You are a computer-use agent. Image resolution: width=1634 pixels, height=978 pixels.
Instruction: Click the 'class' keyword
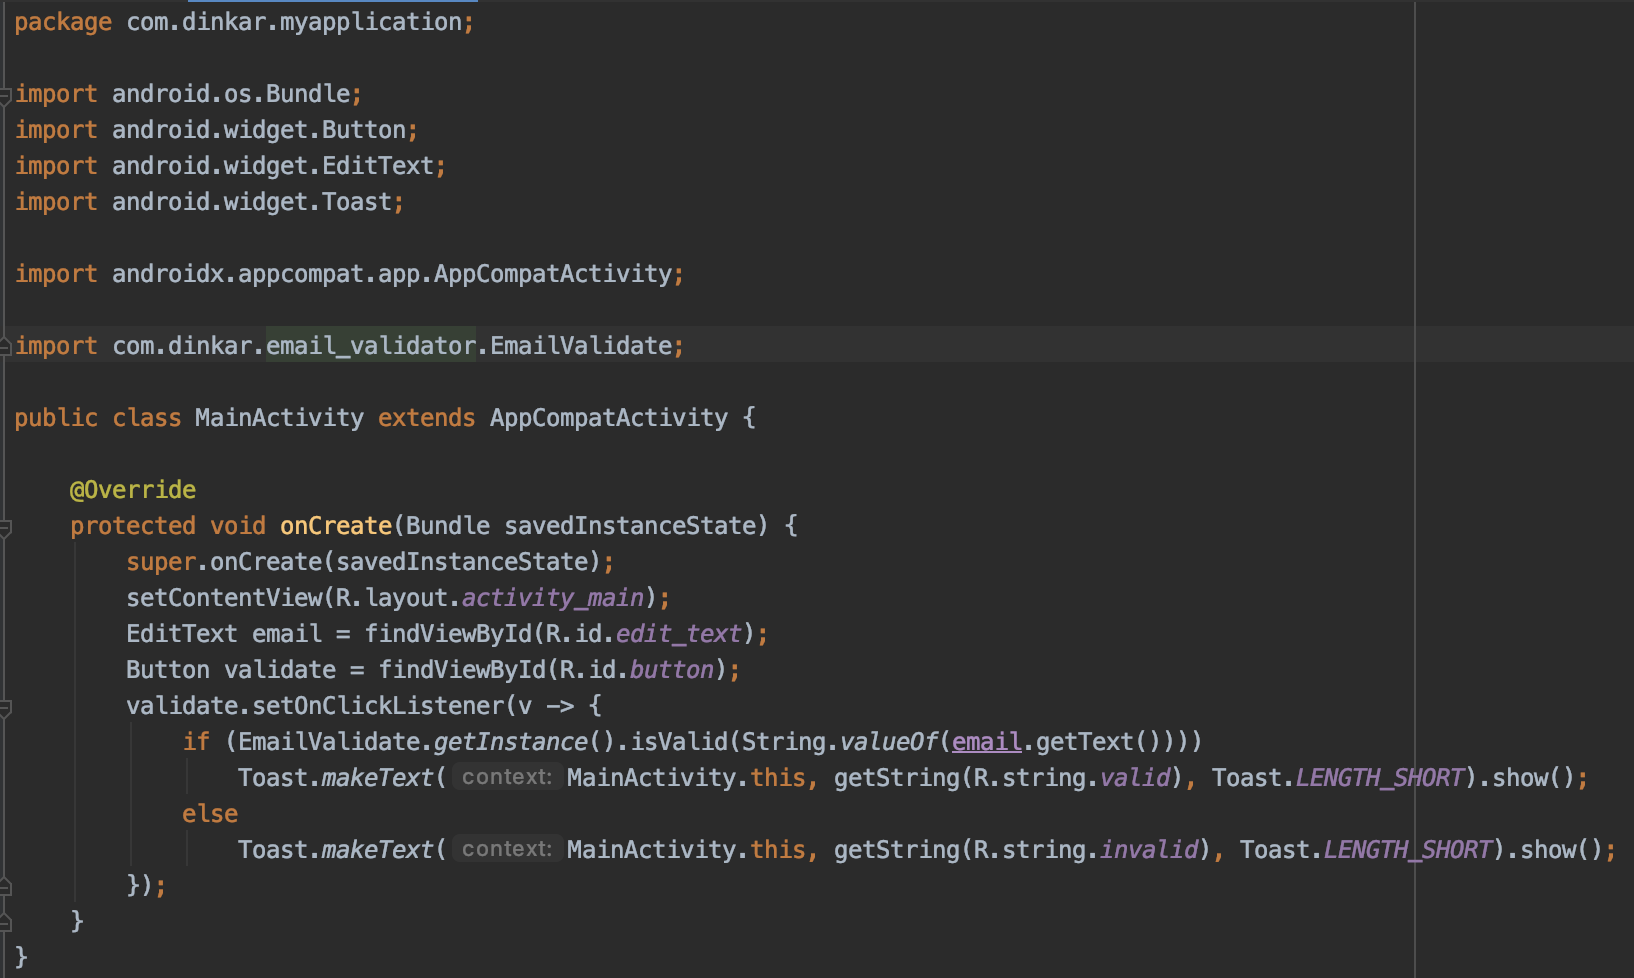[147, 418]
